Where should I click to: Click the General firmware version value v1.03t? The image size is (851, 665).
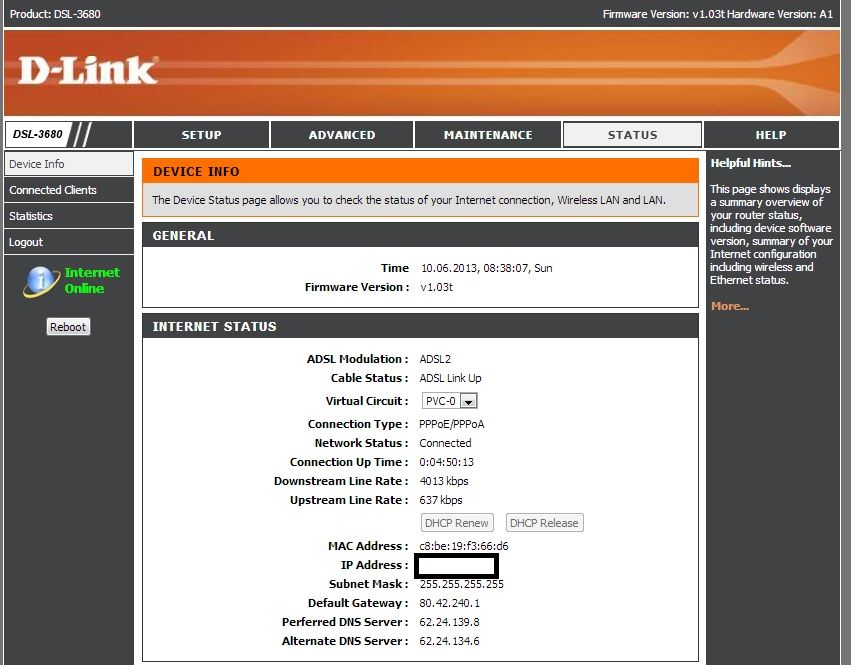coord(436,287)
